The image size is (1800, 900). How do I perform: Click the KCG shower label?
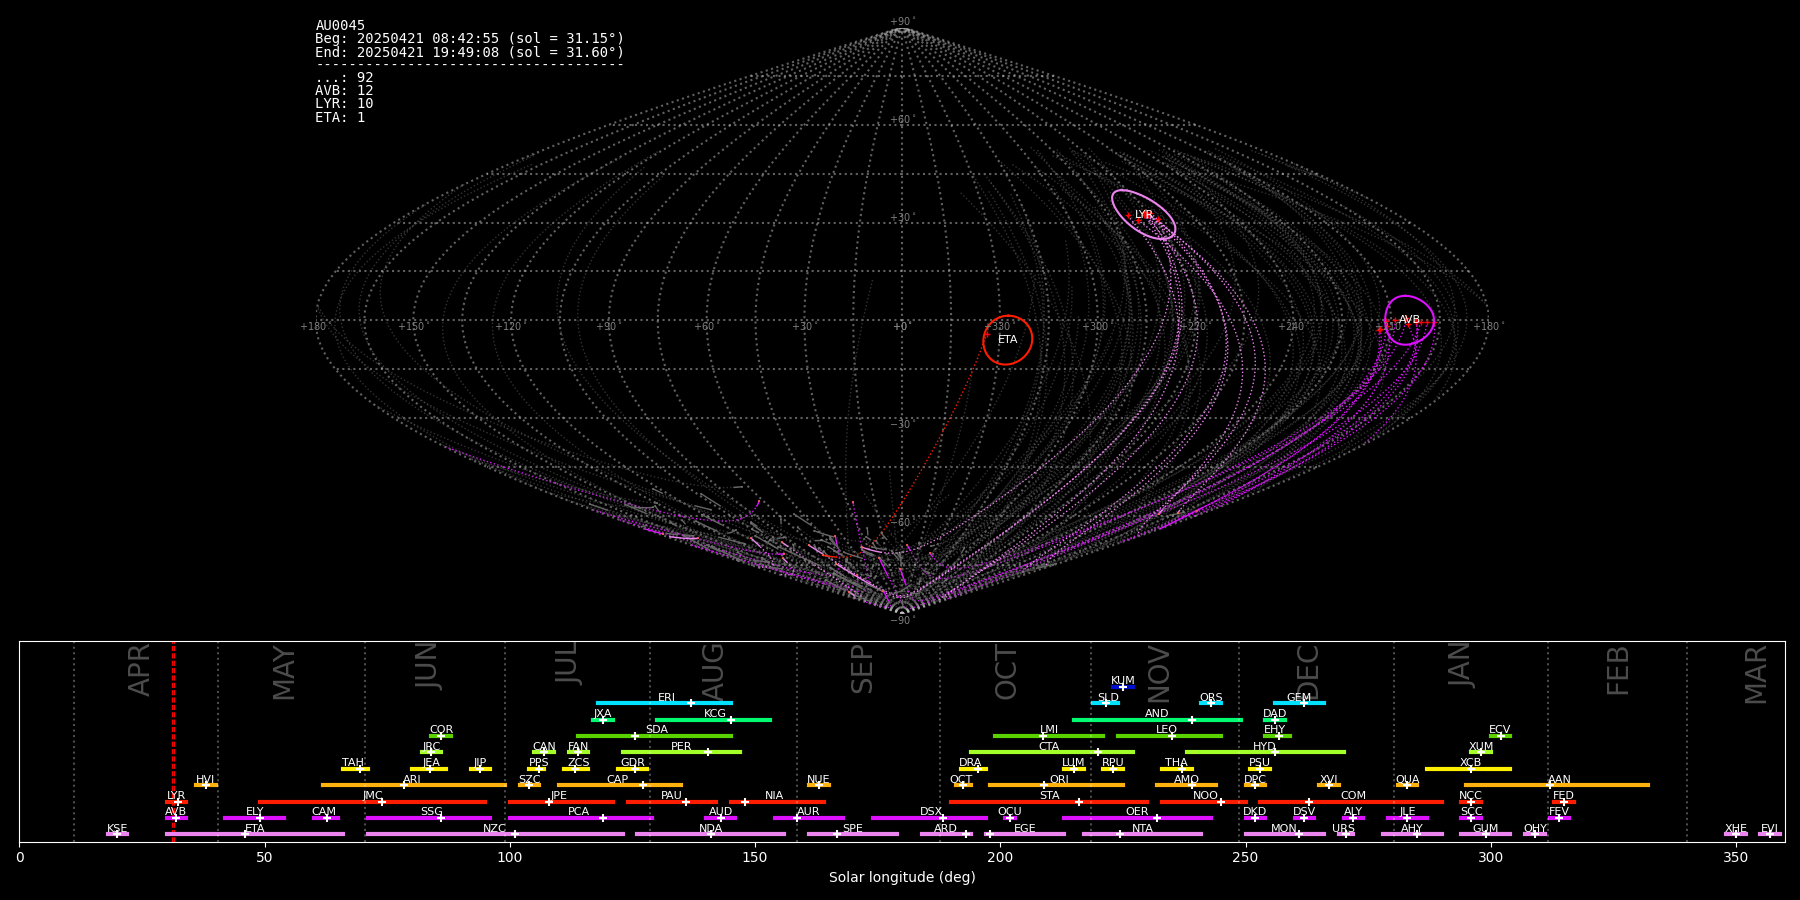tap(715, 714)
